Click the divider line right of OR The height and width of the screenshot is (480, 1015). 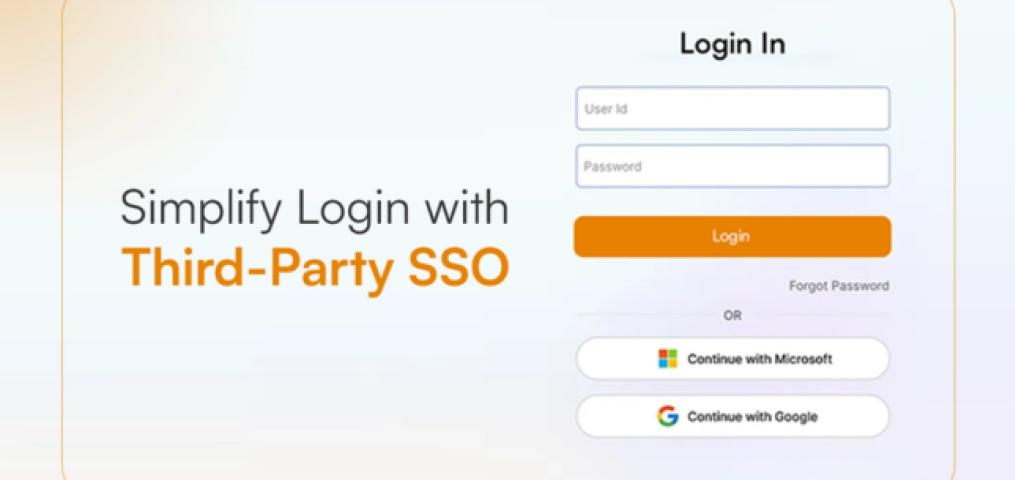(x=818, y=316)
